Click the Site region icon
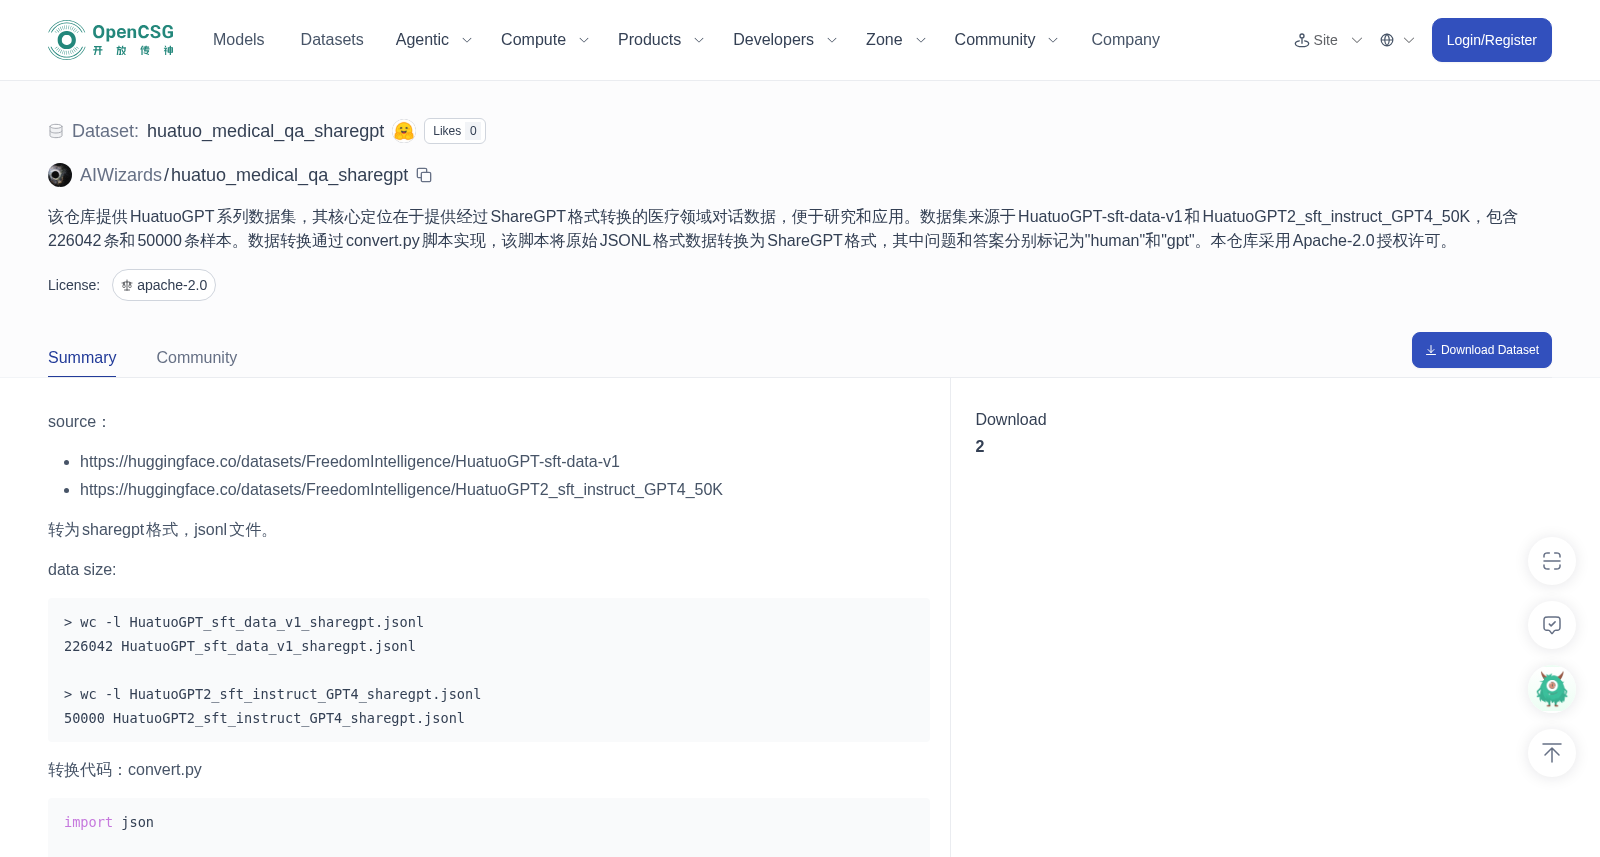The height and width of the screenshot is (857, 1600). pos(1302,40)
